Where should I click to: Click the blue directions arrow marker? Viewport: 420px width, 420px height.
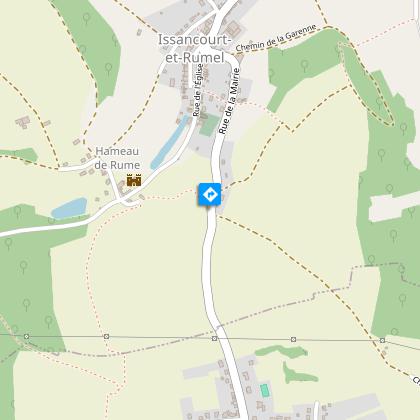210,194
